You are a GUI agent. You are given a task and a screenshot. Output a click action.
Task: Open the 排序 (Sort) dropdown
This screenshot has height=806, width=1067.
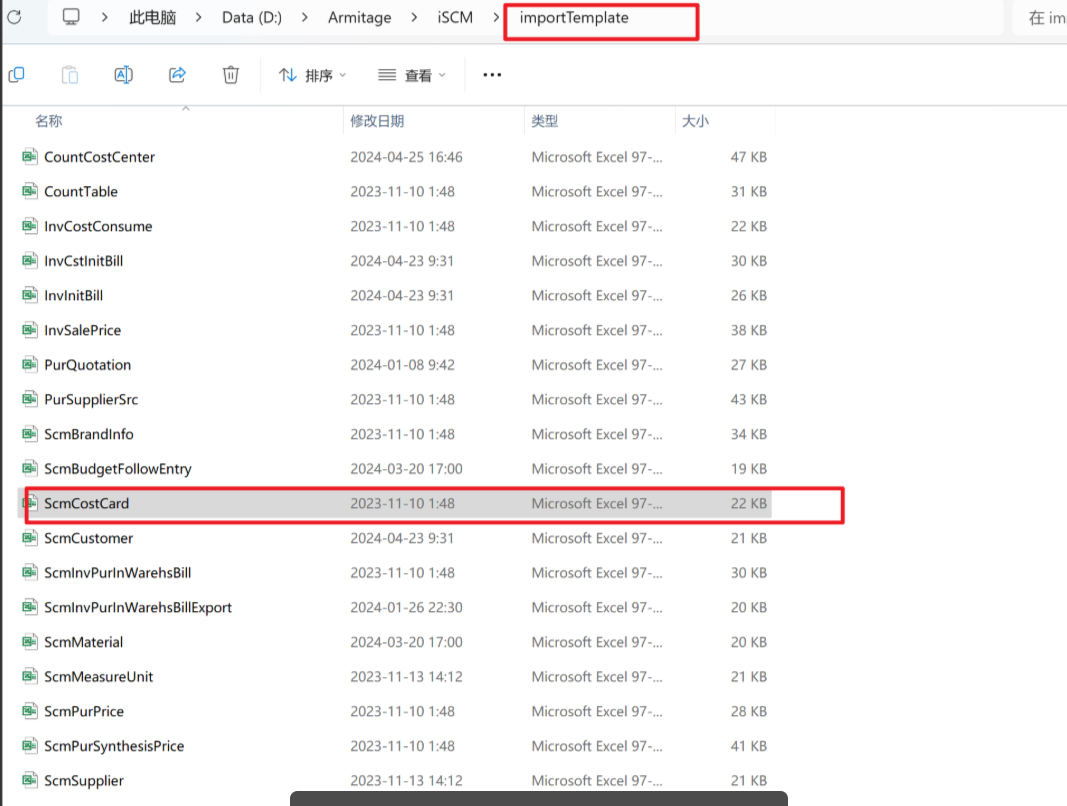312,75
